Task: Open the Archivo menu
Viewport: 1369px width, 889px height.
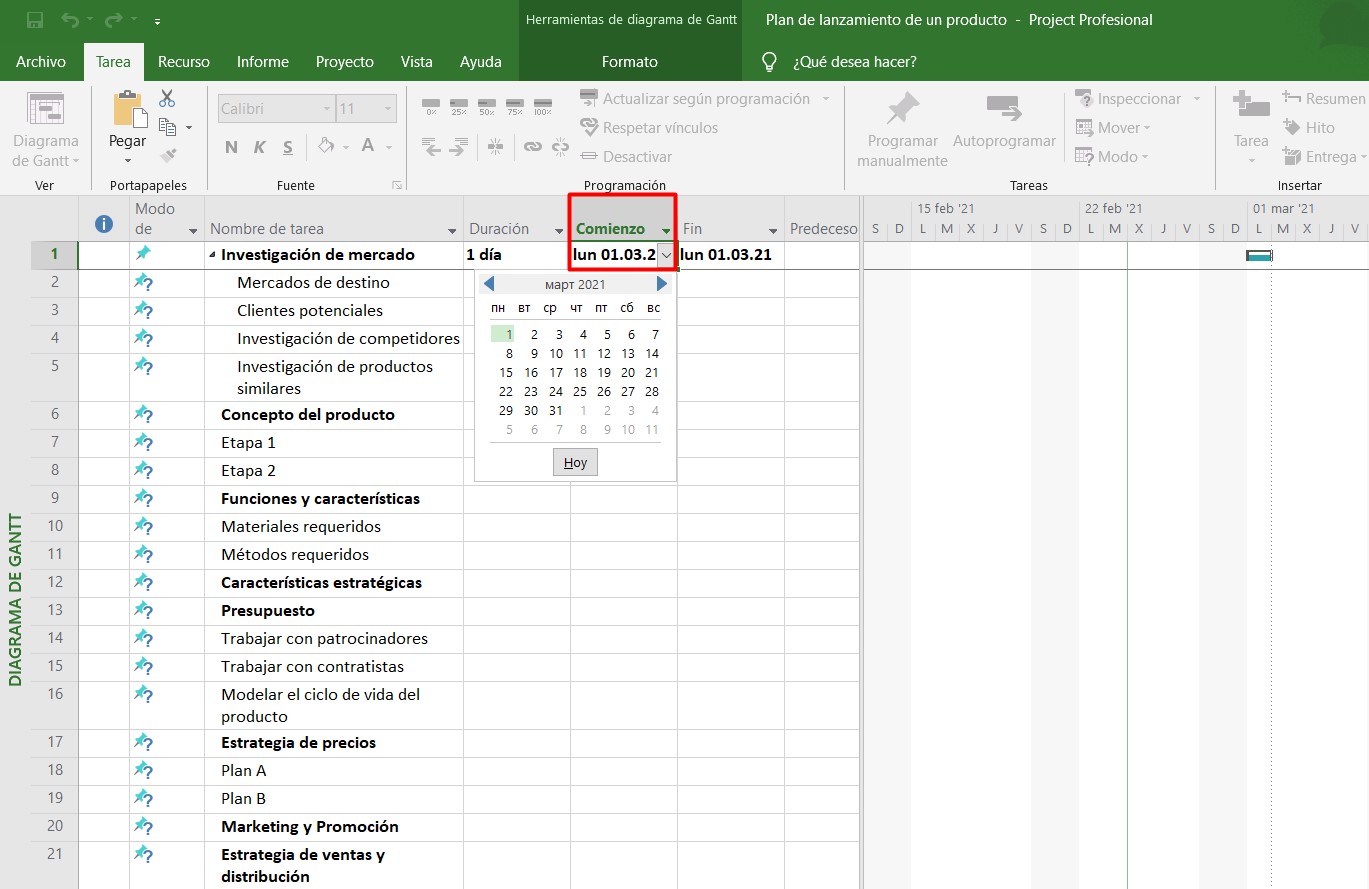Action: (x=41, y=62)
